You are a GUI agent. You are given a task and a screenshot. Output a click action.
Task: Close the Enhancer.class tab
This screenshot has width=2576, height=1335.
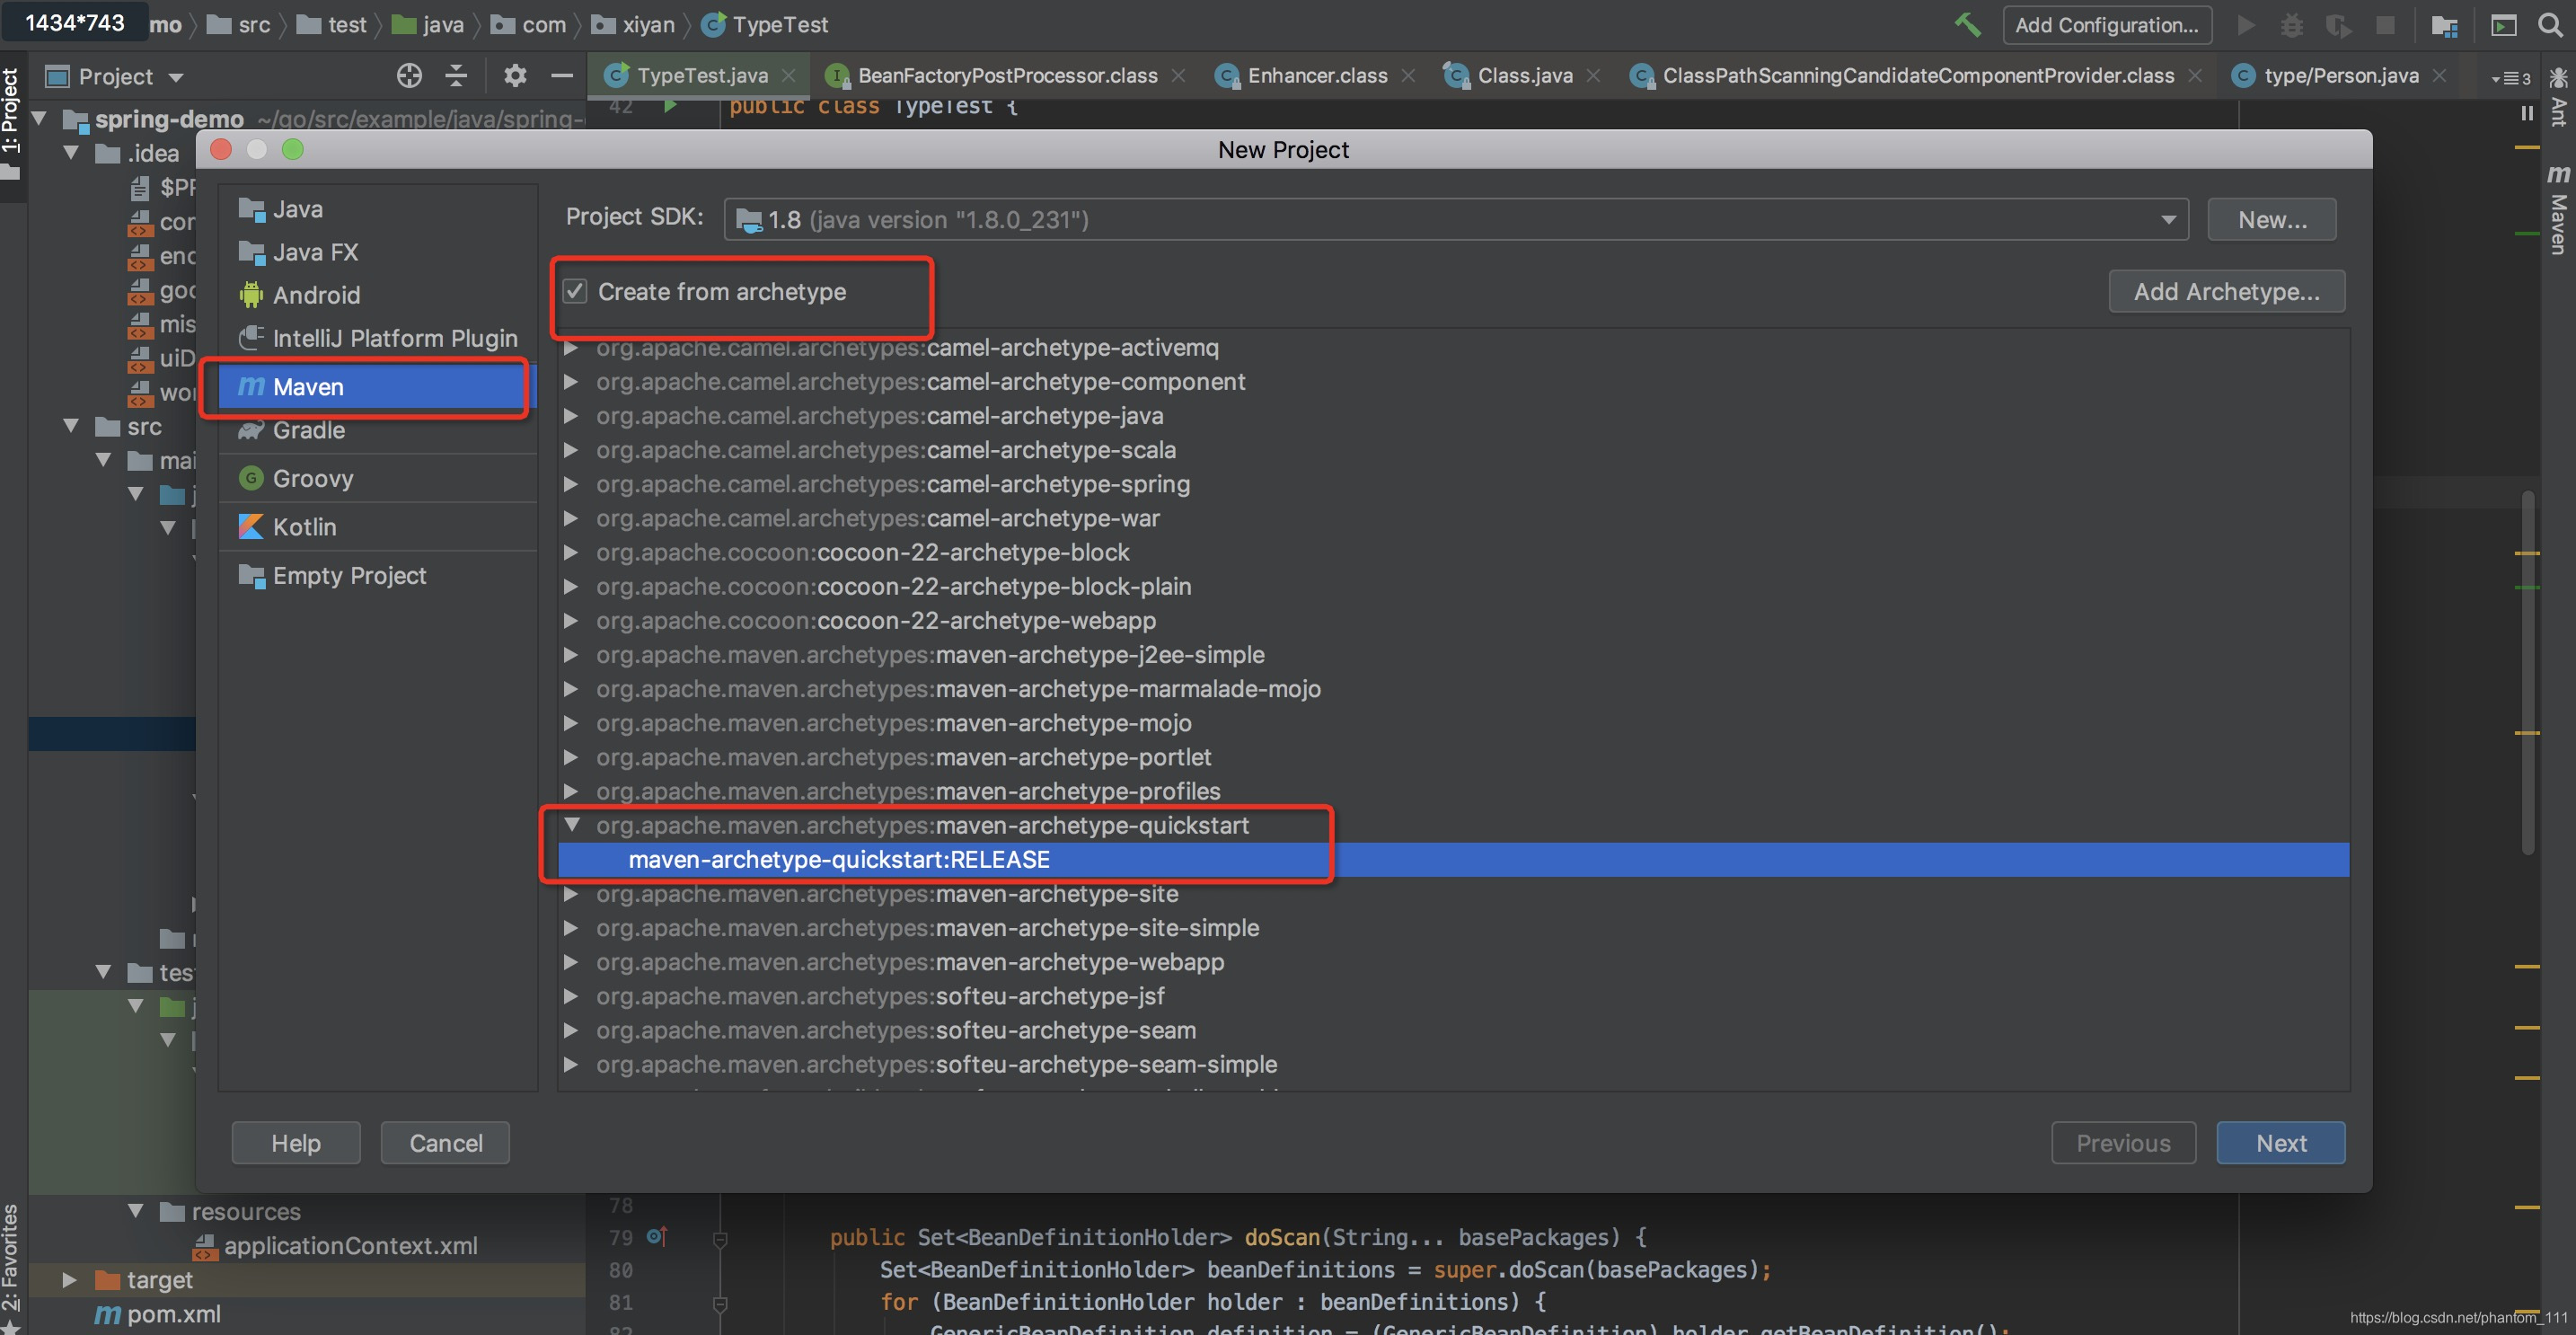click(x=1408, y=75)
